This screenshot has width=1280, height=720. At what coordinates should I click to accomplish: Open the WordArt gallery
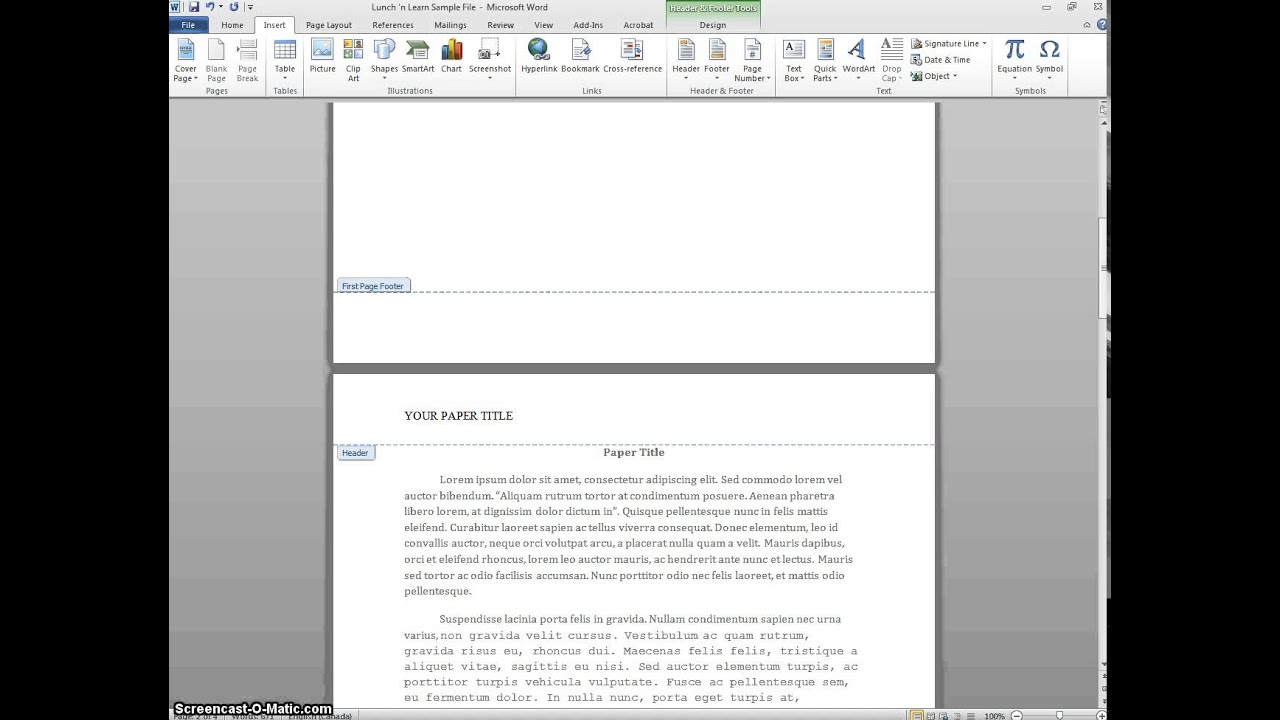coord(858,60)
